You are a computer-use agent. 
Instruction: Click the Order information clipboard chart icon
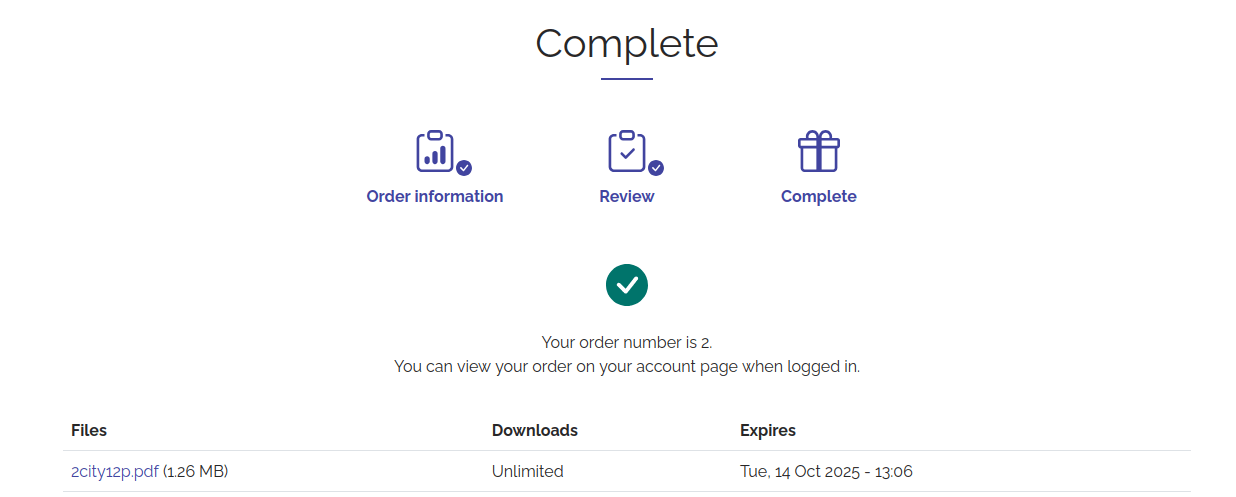(435, 151)
